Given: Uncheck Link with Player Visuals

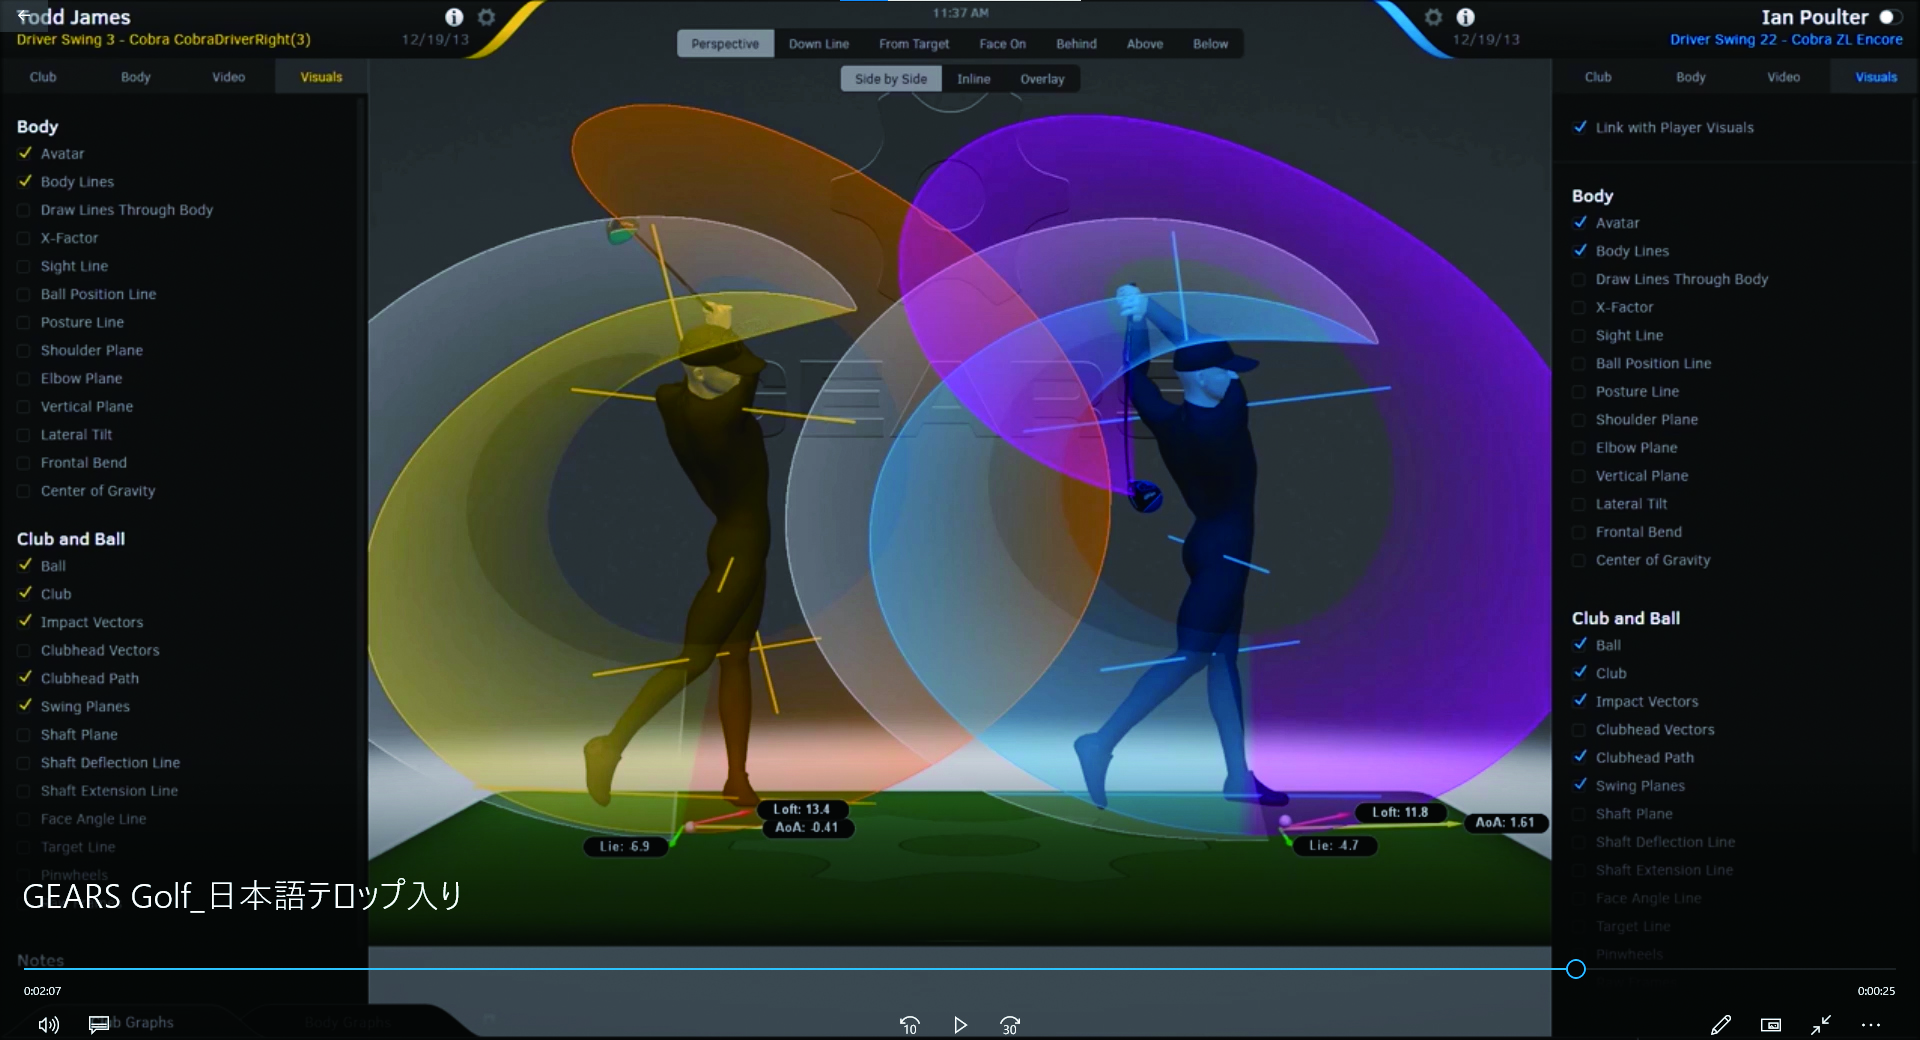Looking at the screenshot, I should 1580,127.
